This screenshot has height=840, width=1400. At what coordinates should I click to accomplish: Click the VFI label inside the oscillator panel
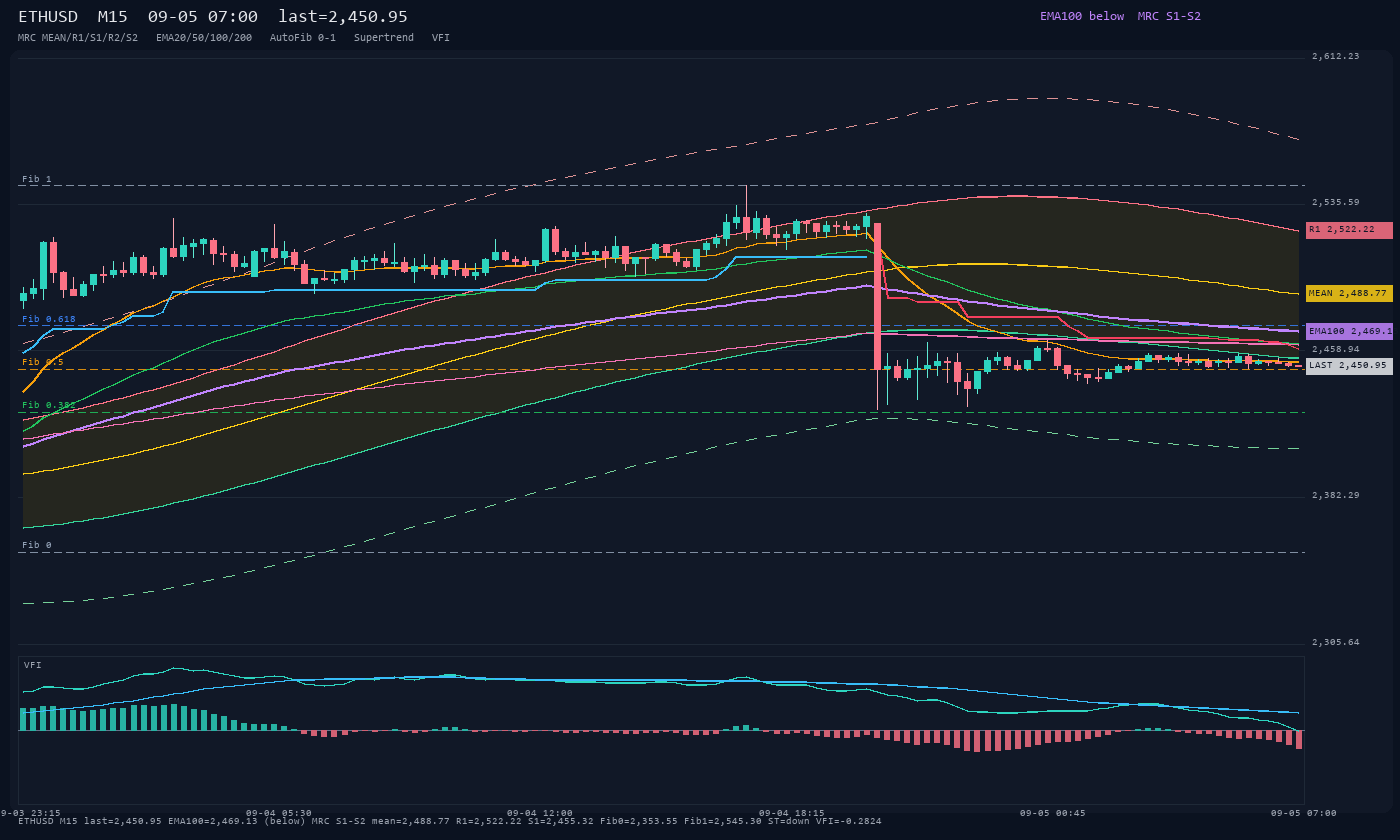tap(33, 665)
